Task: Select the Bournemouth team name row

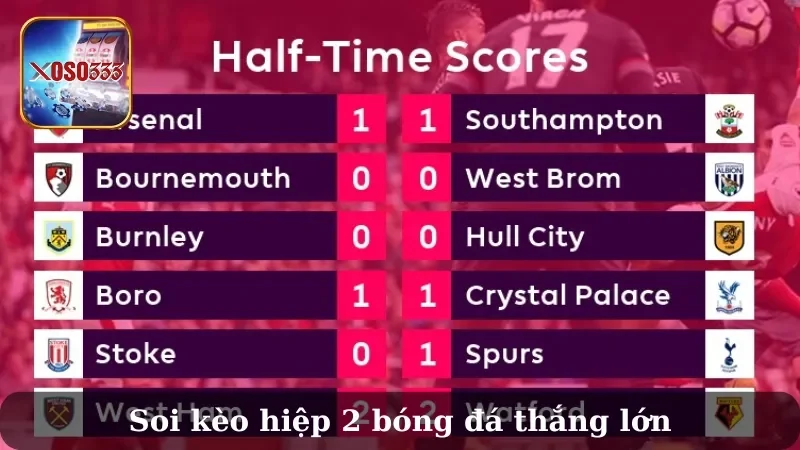Action: point(210,178)
